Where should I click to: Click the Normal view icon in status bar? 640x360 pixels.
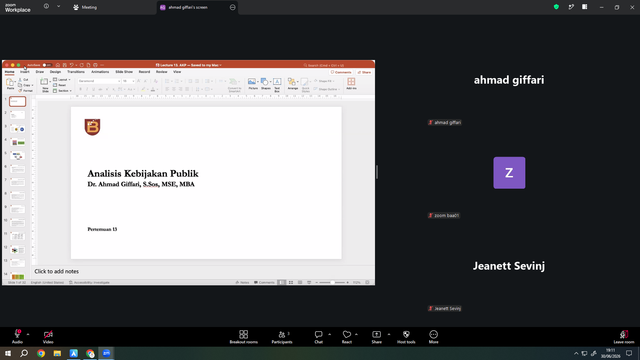[282, 282]
